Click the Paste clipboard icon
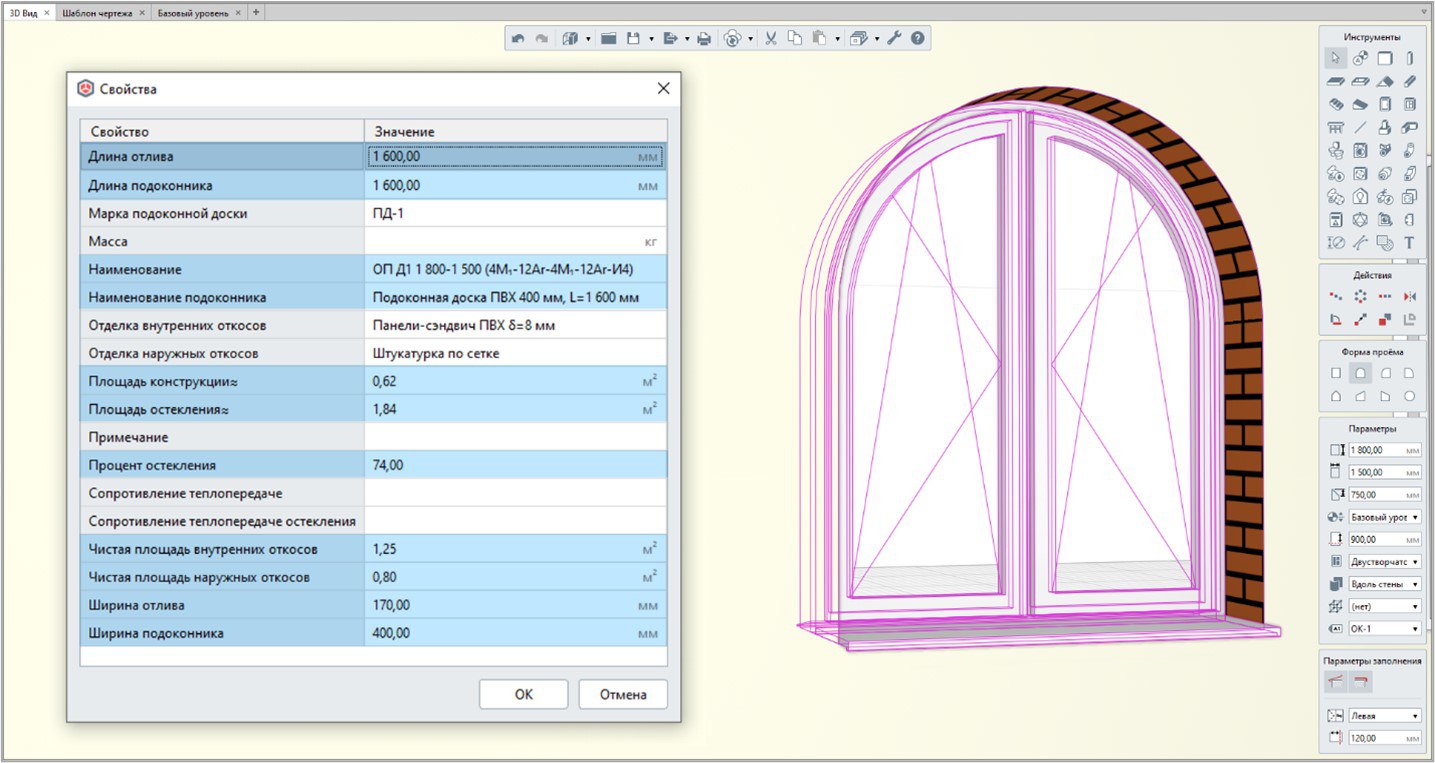Screen dimensions: 1435x763 [x=819, y=38]
